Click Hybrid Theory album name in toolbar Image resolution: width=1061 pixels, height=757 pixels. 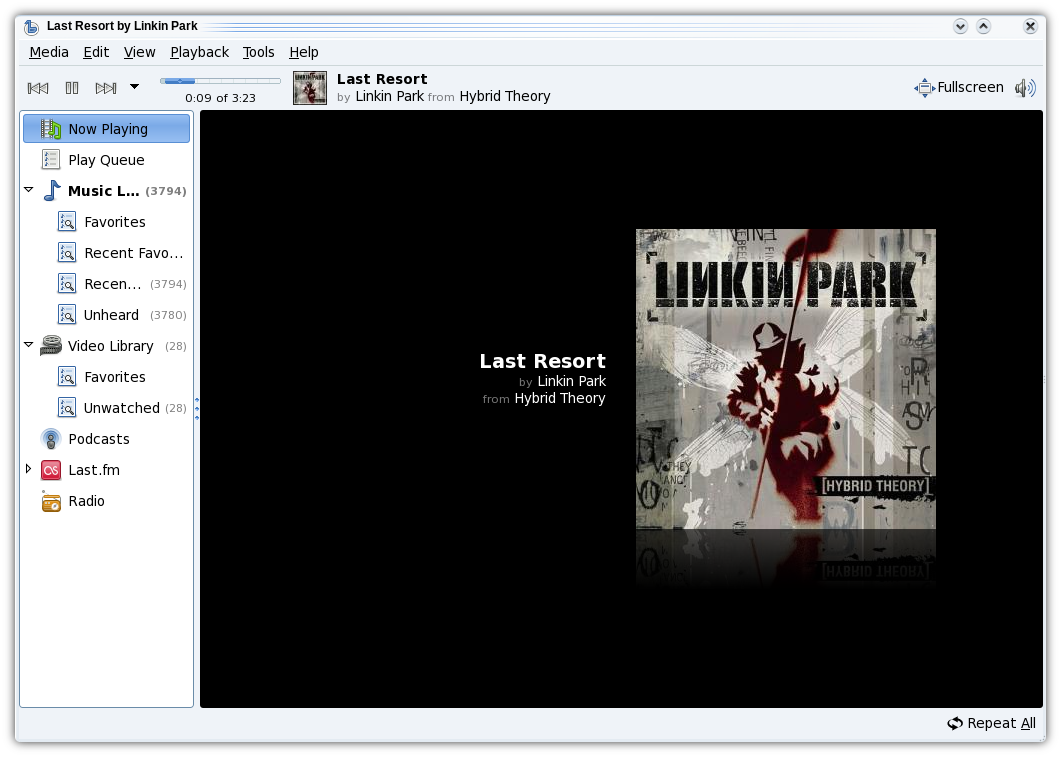pyautogui.click(x=505, y=96)
